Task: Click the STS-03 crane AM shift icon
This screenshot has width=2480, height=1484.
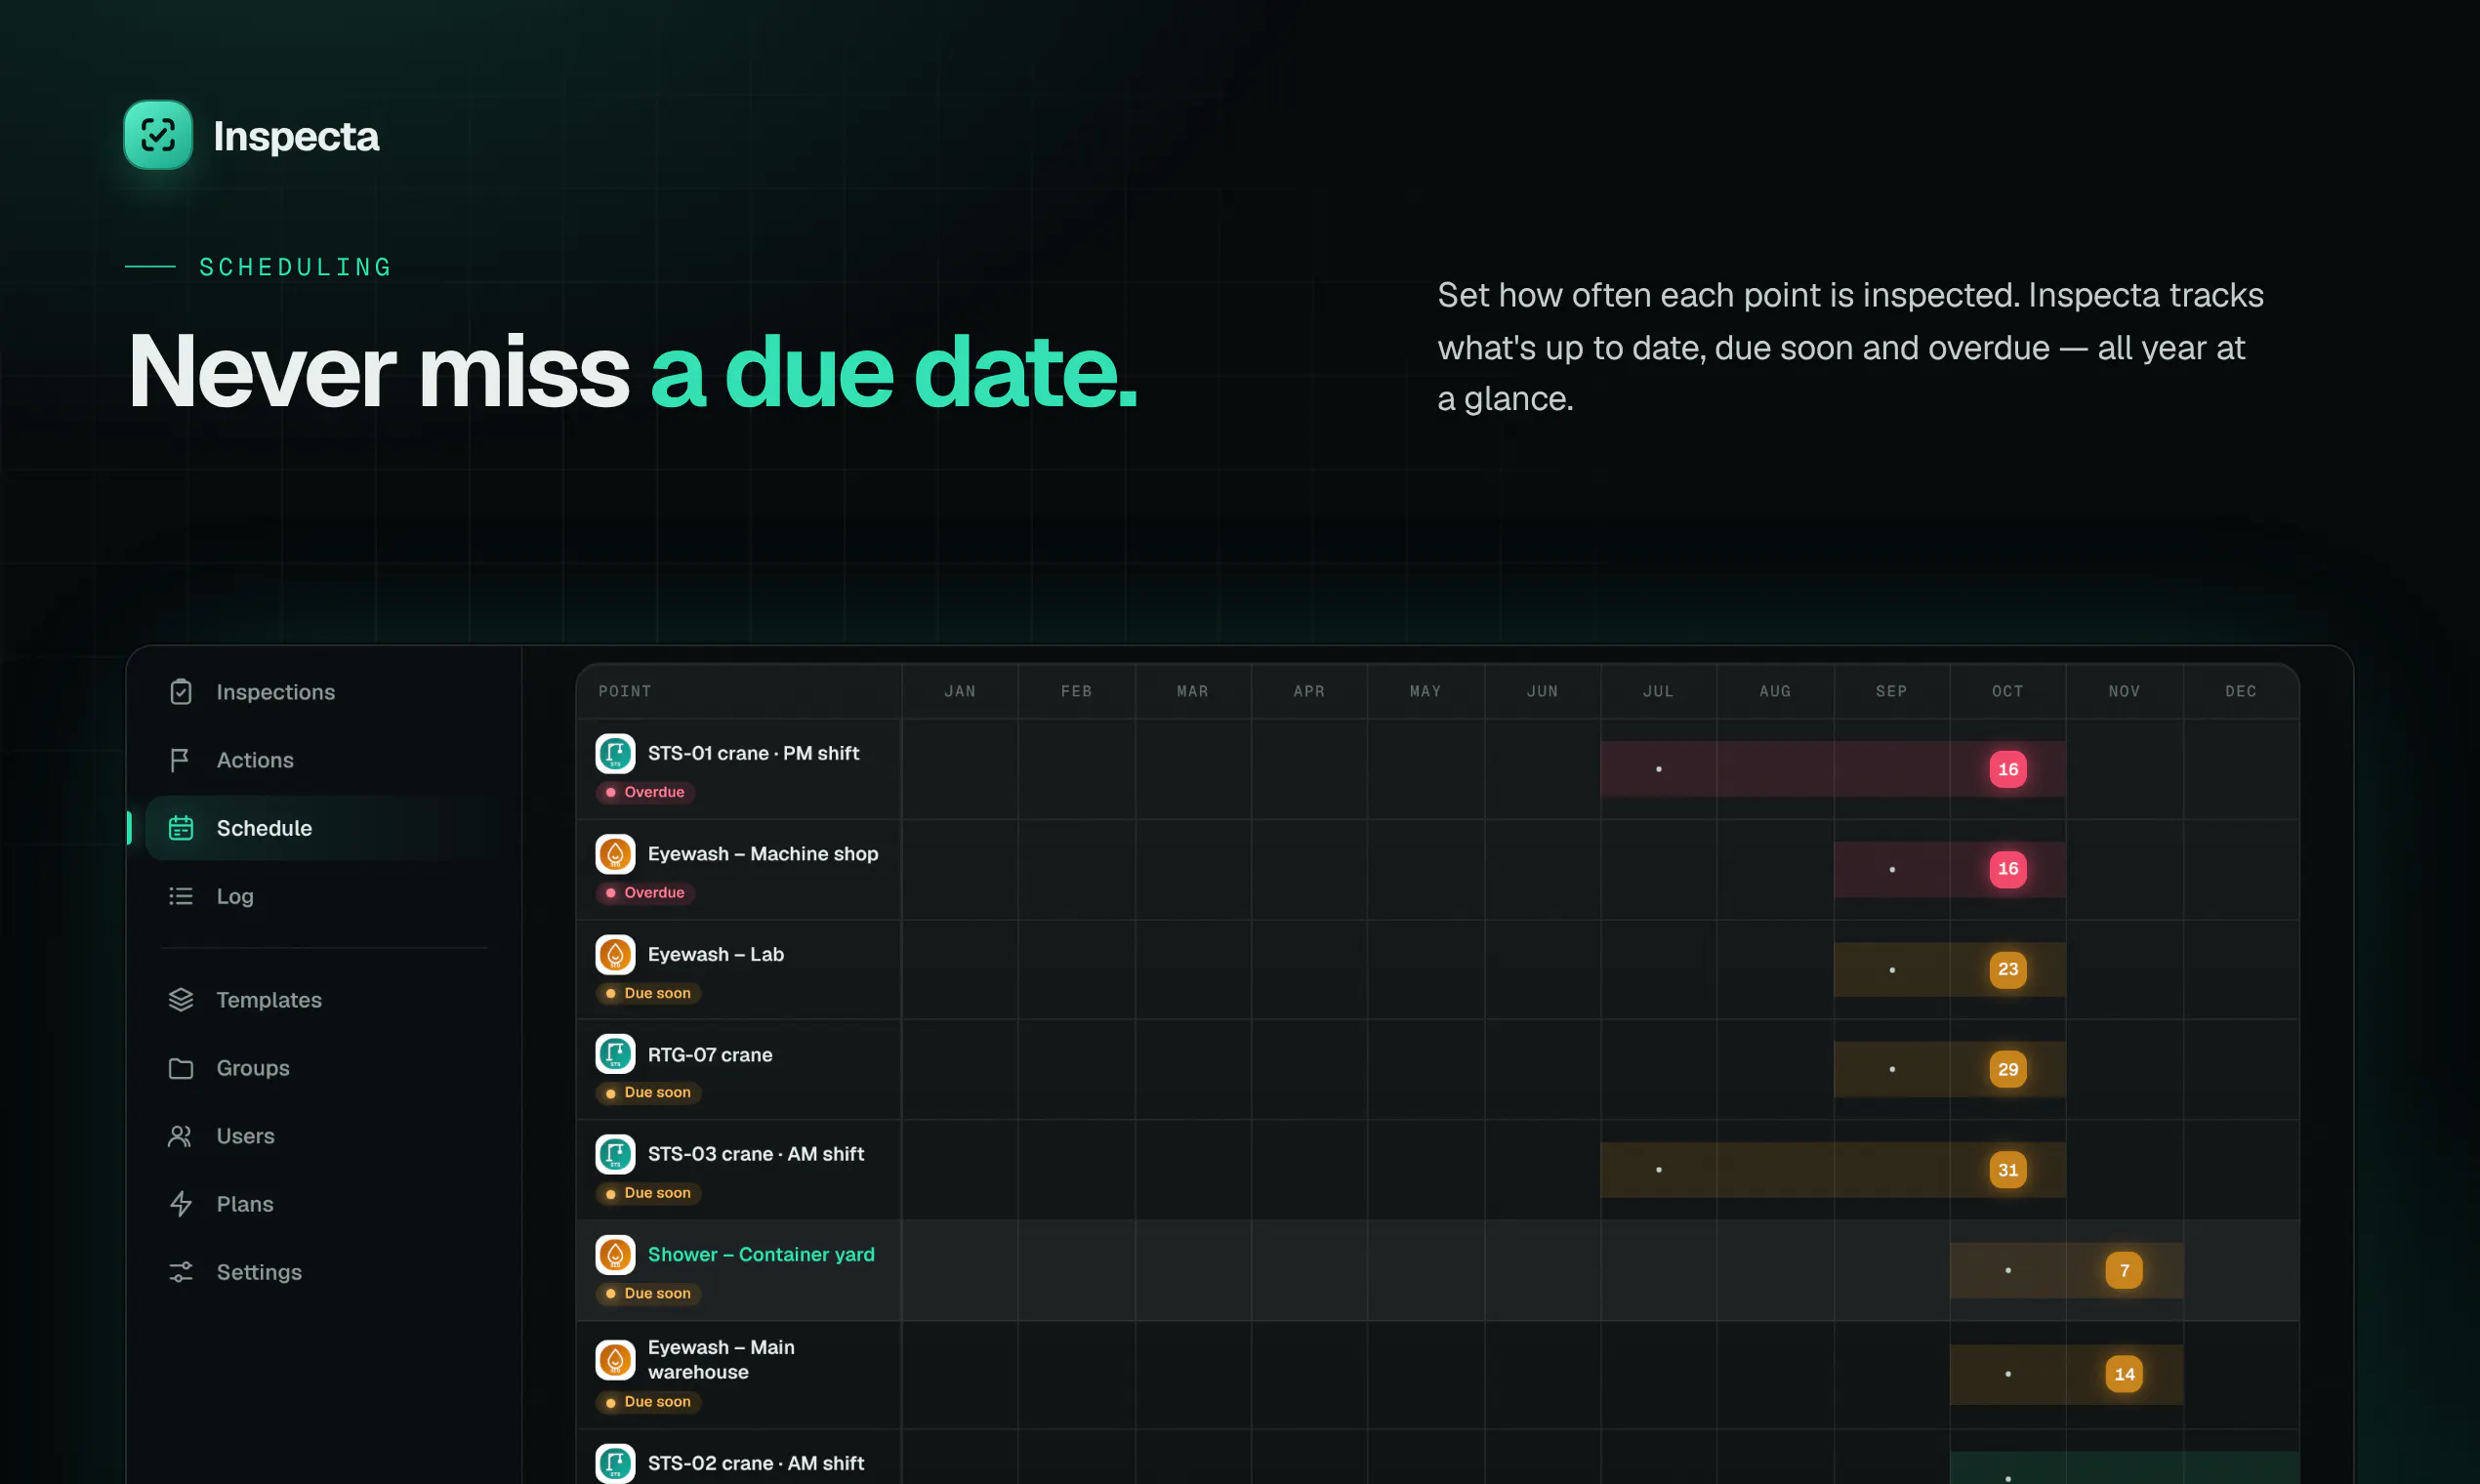Action: 615,1154
